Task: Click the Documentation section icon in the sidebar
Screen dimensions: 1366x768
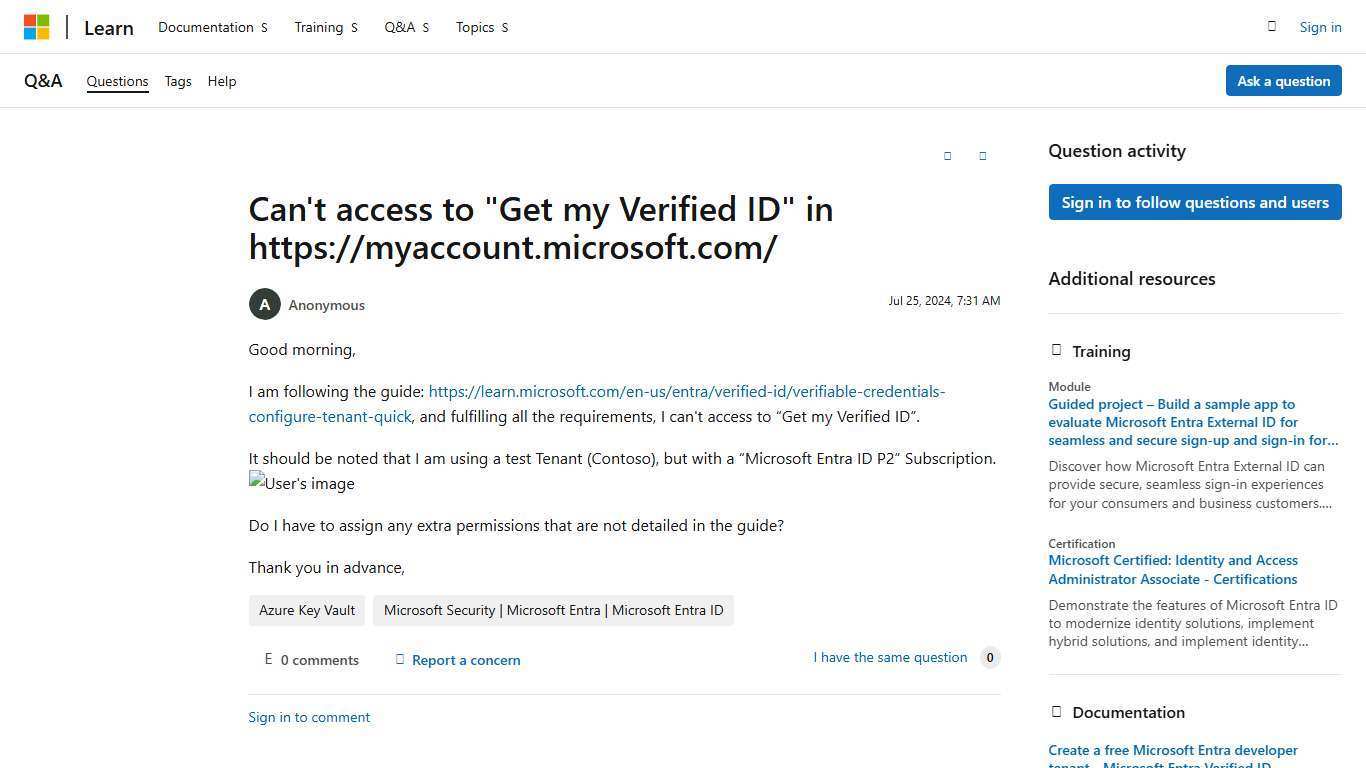Action: click(x=1056, y=711)
